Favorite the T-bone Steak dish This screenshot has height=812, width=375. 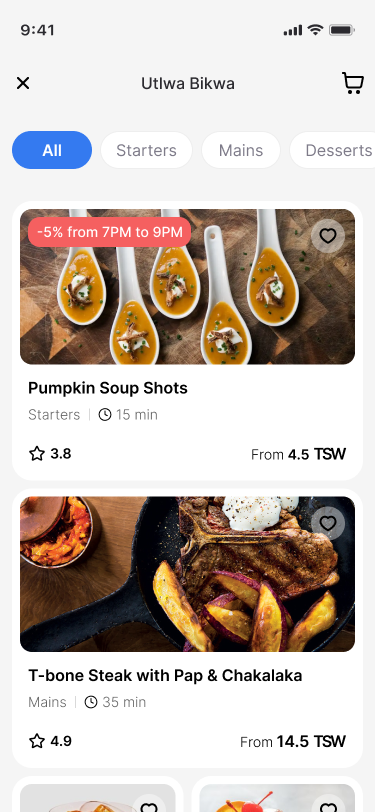(x=327, y=524)
